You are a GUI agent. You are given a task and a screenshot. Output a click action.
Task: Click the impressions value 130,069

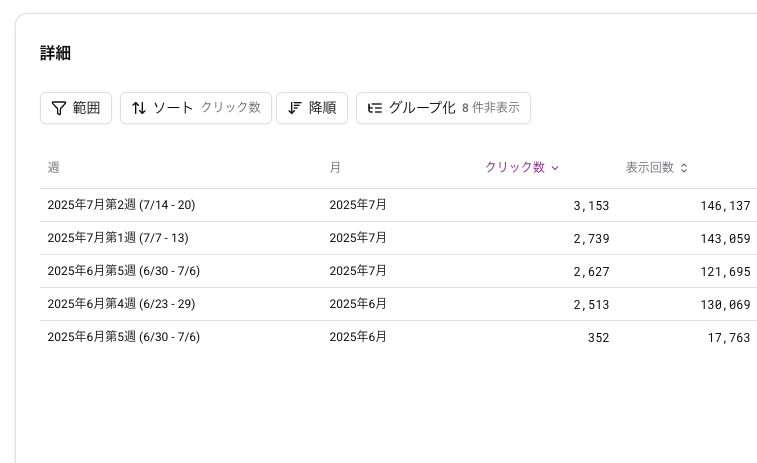click(725, 305)
